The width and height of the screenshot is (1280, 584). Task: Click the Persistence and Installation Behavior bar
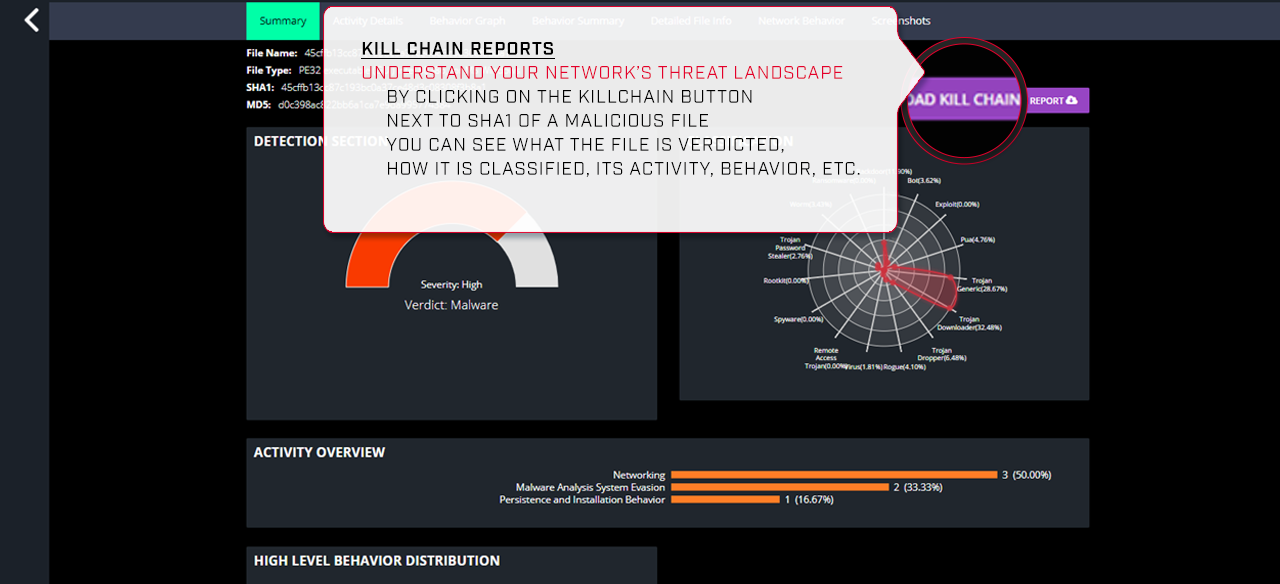pyautogui.click(x=725, y=499)
